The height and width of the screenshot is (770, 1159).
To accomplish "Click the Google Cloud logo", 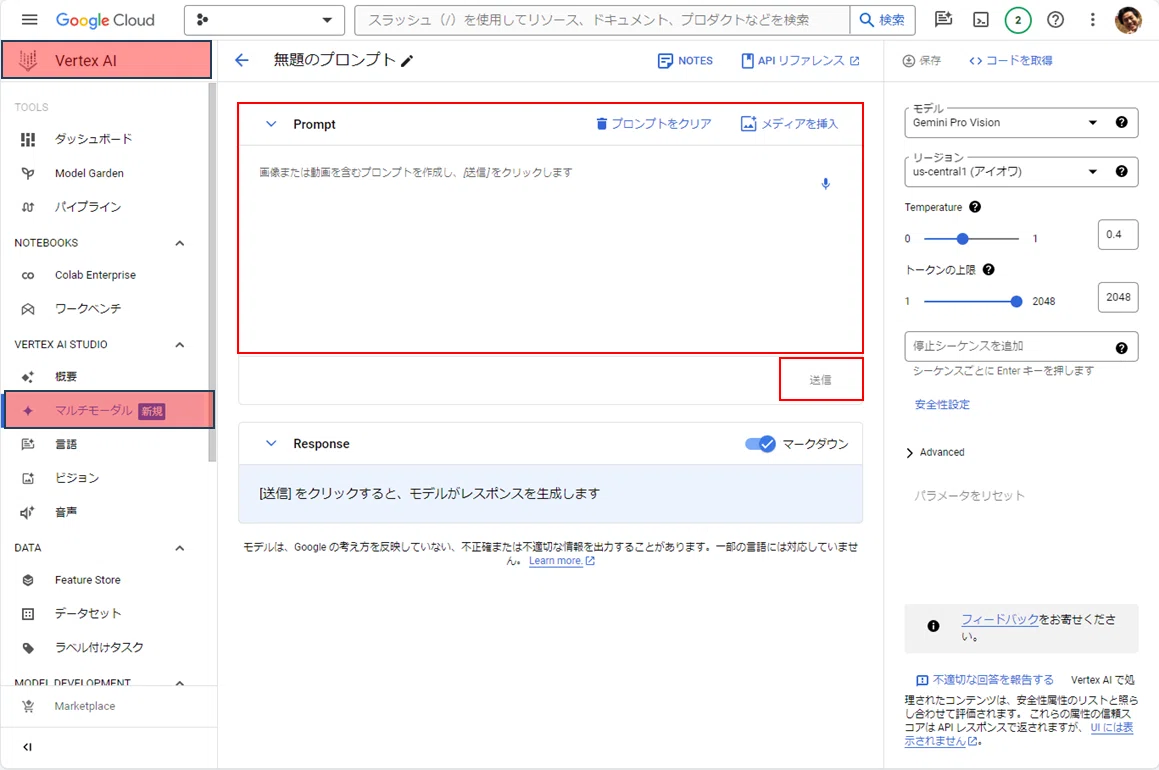I will click(x=105, y=20).
